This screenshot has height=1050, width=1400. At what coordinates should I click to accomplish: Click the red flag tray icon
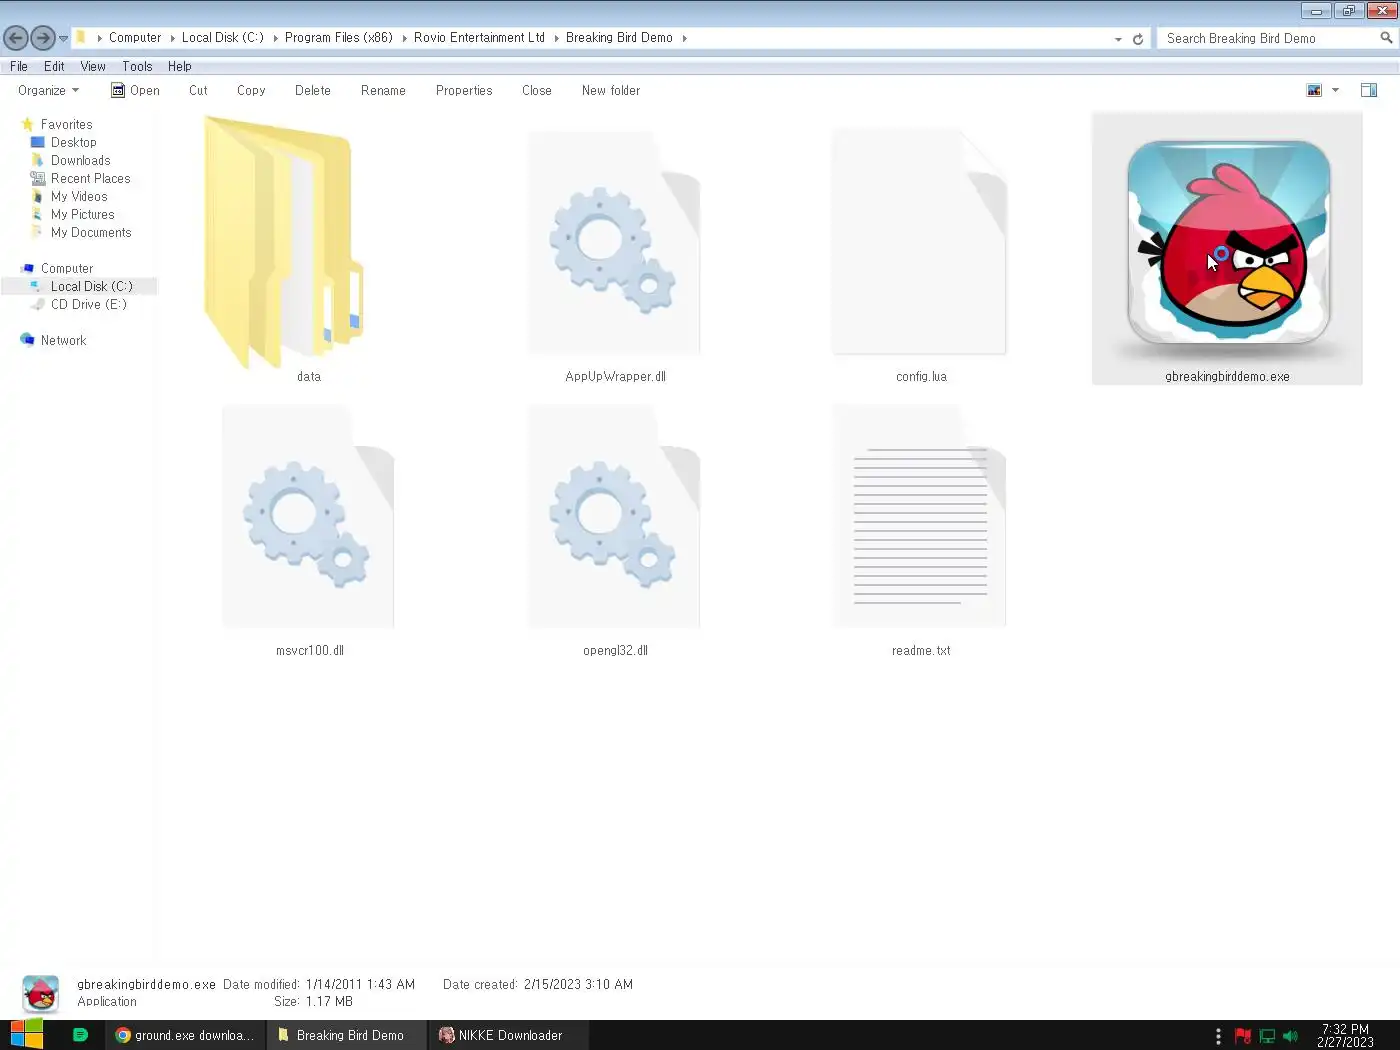[1243, 1036]
